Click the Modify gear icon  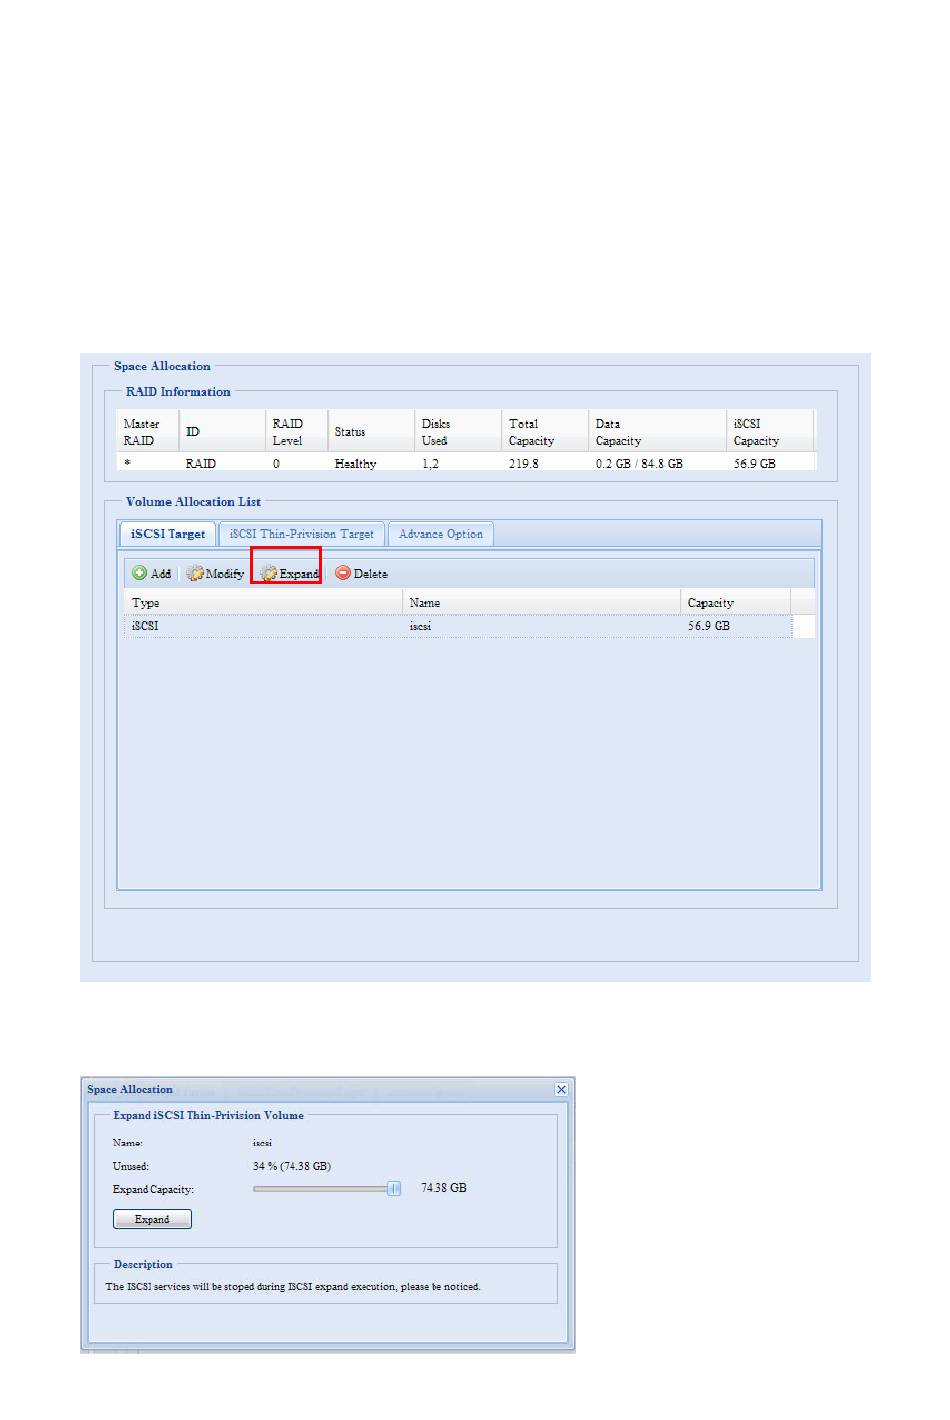[x=195, y=573]
